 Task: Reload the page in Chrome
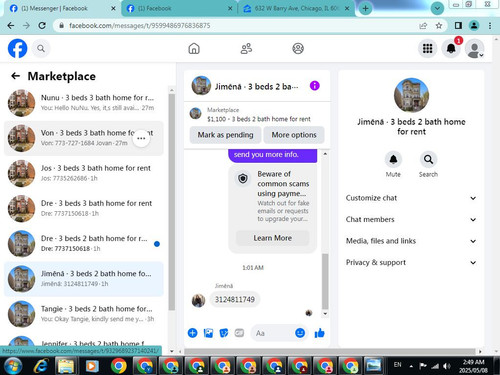click(x=42, y=26)
